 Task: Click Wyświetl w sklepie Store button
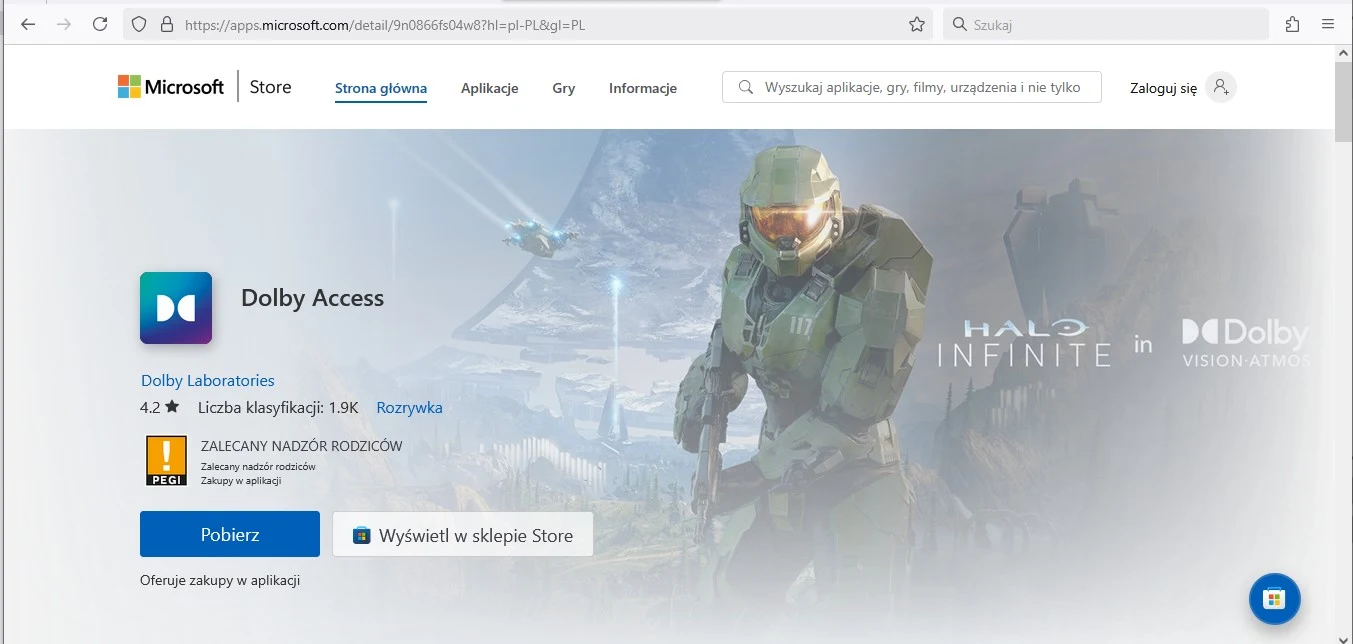point(463,535)
